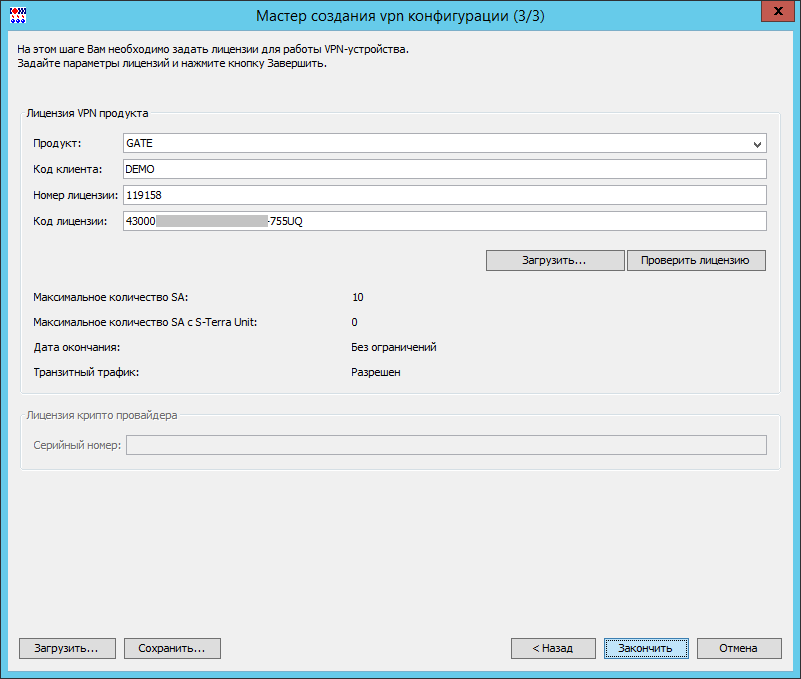Click the Транзитный трафик: label
This screenshot has width=801, height=679.
[x=86, y=372]
